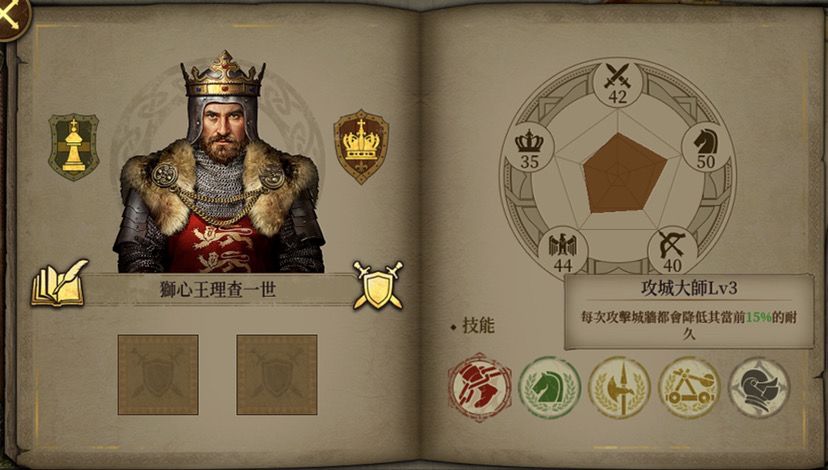Tap the eagle emblem stat showing 44
The width and height of the screenshot is (828, 470).
click(x=562, y=251)
